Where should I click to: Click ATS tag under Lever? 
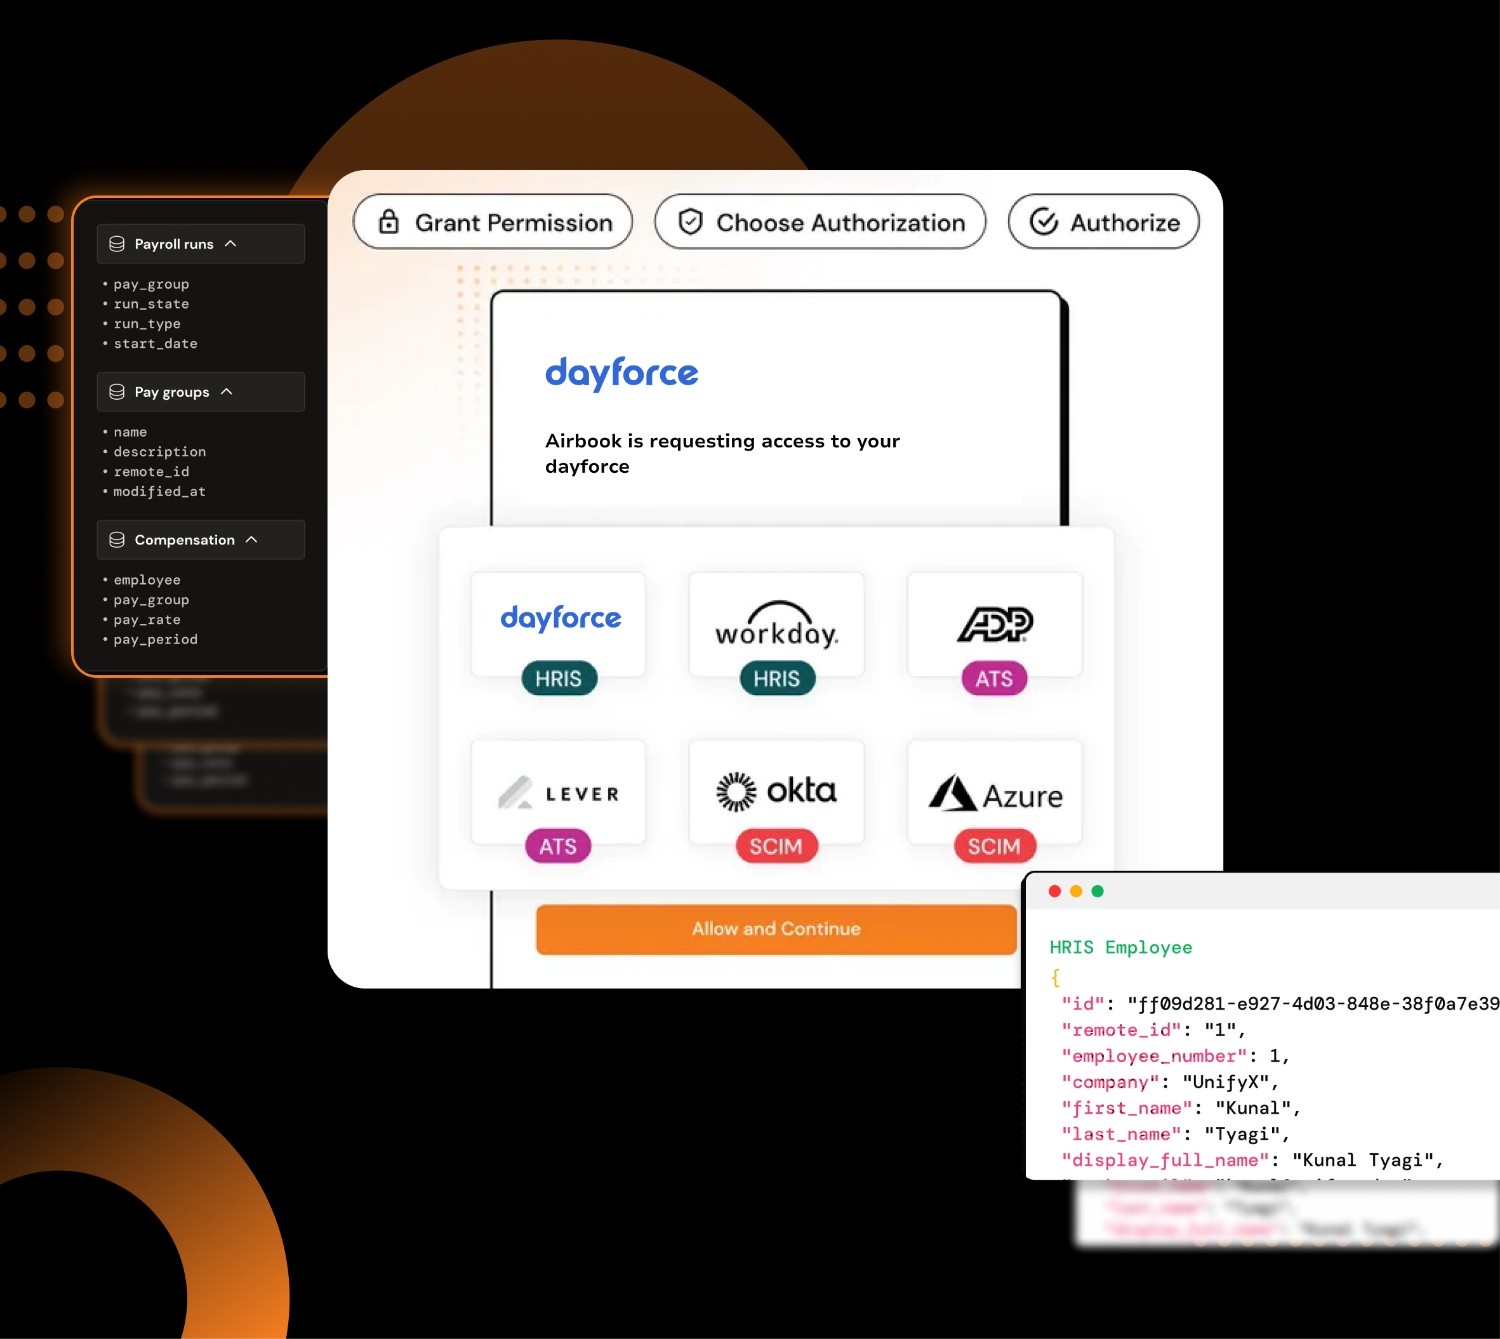click(x=558, y=847)
